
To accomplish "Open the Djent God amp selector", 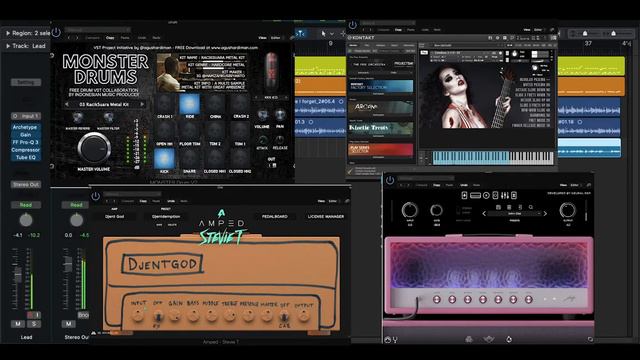I will click(x=114, y=216).
